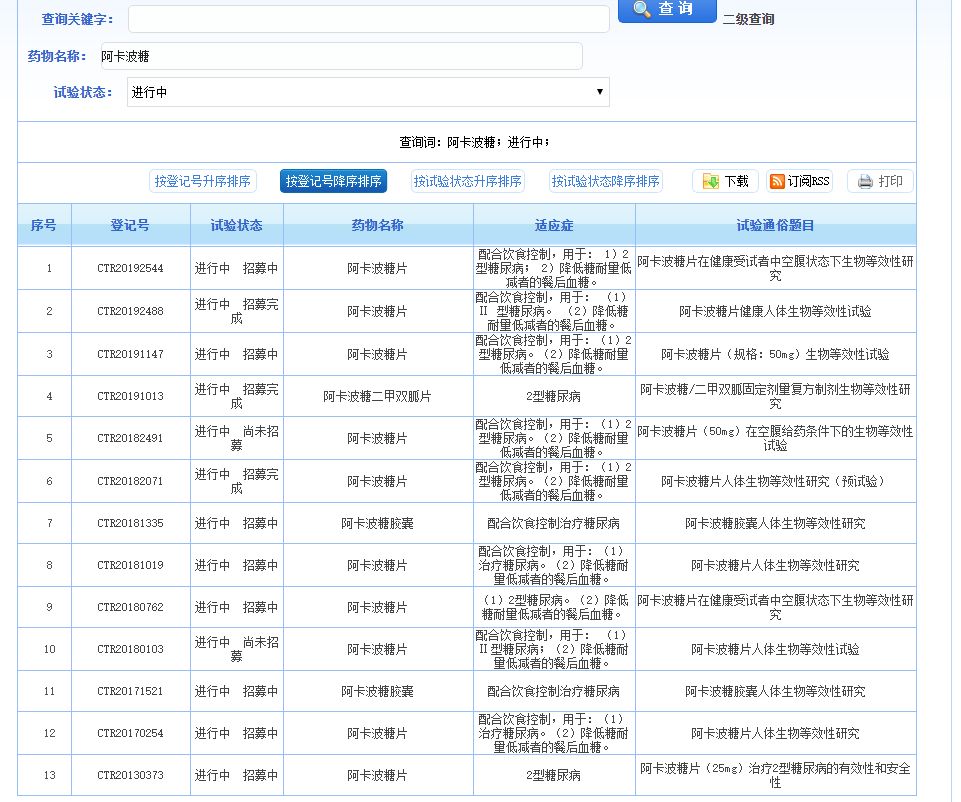Screen dimensions: 961x802
Task: Click indication 配合饮食控制治疗糖尿病 in row 7
Action: pos(553,523)
